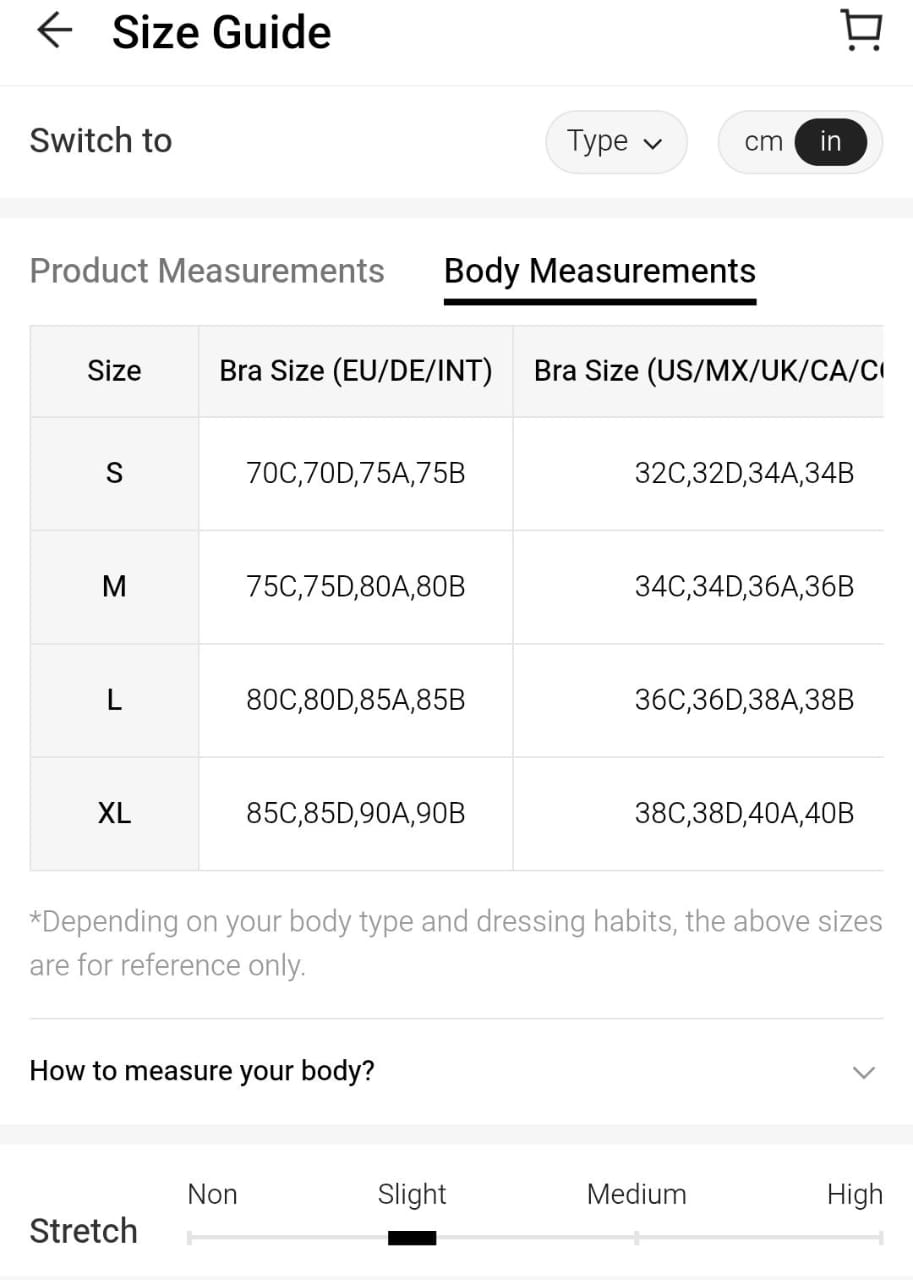Open the Type dropdown

click(x=615, y=142)
